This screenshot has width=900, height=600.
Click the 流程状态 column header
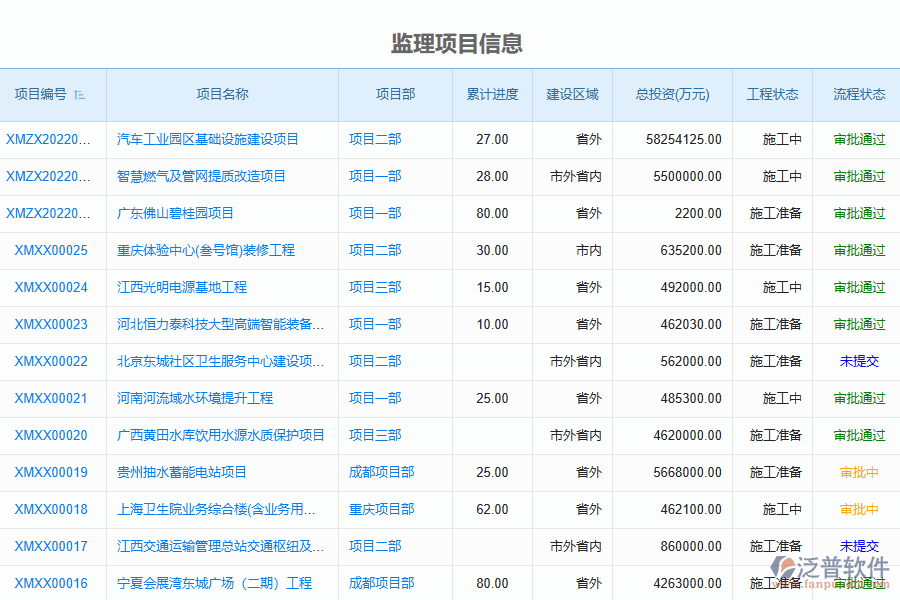click(x=859, y=95)
